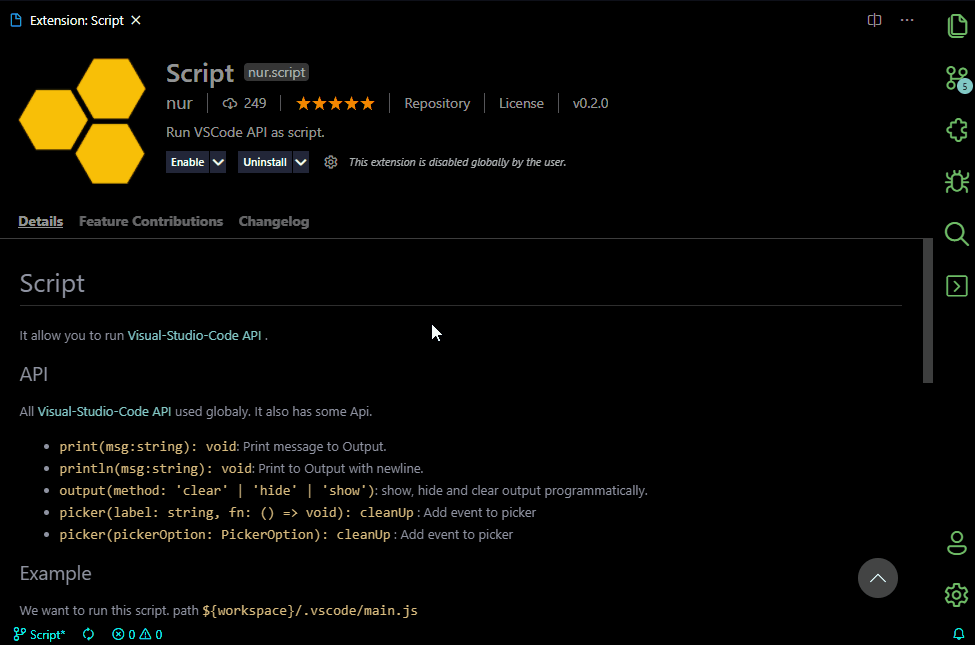This screenshot has width=975, height=645.
Task: Click the 249 install count
Action: [244, 103]
